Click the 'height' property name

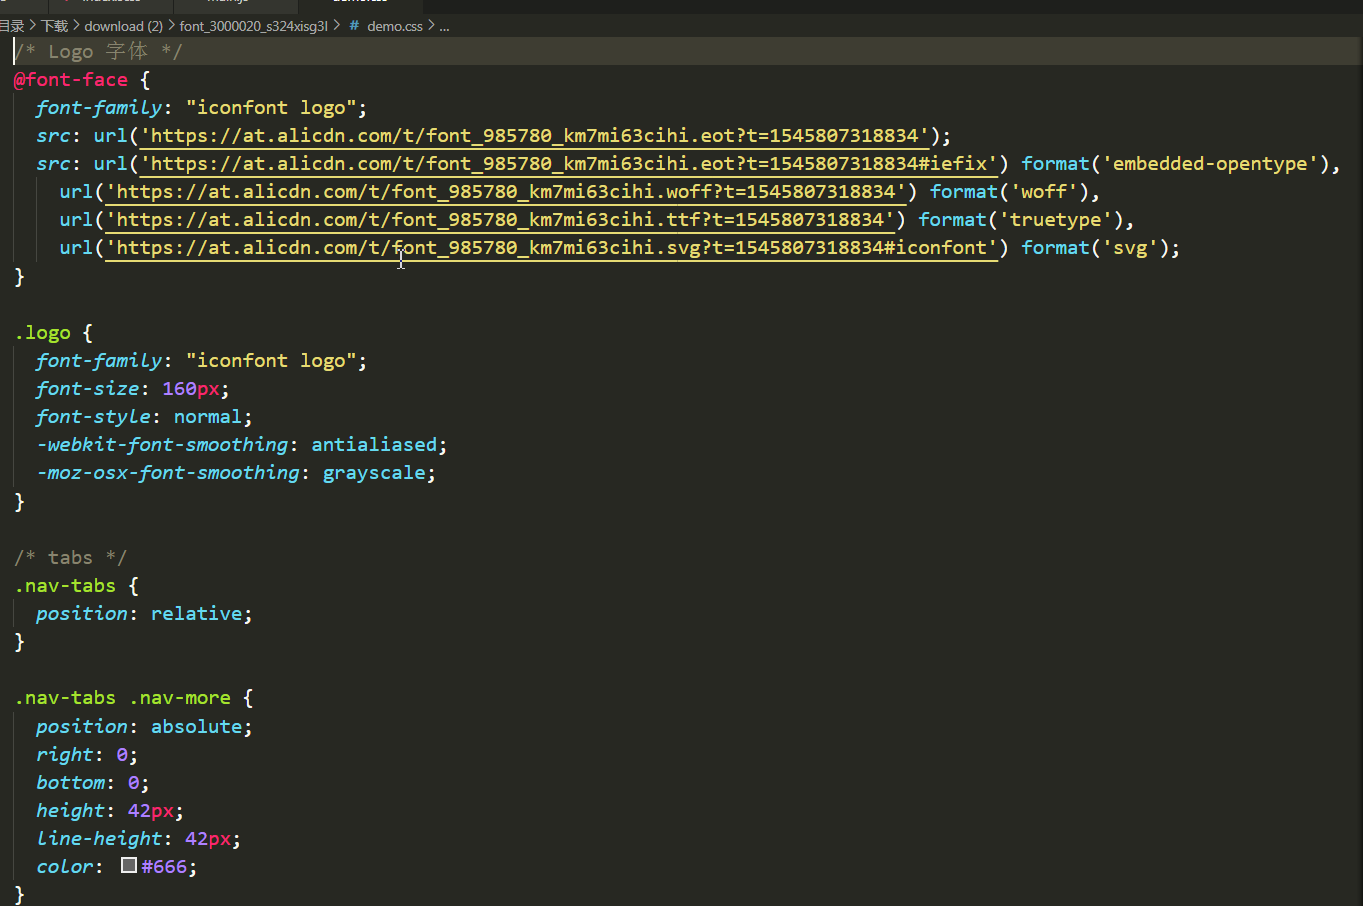coord(70,811)
